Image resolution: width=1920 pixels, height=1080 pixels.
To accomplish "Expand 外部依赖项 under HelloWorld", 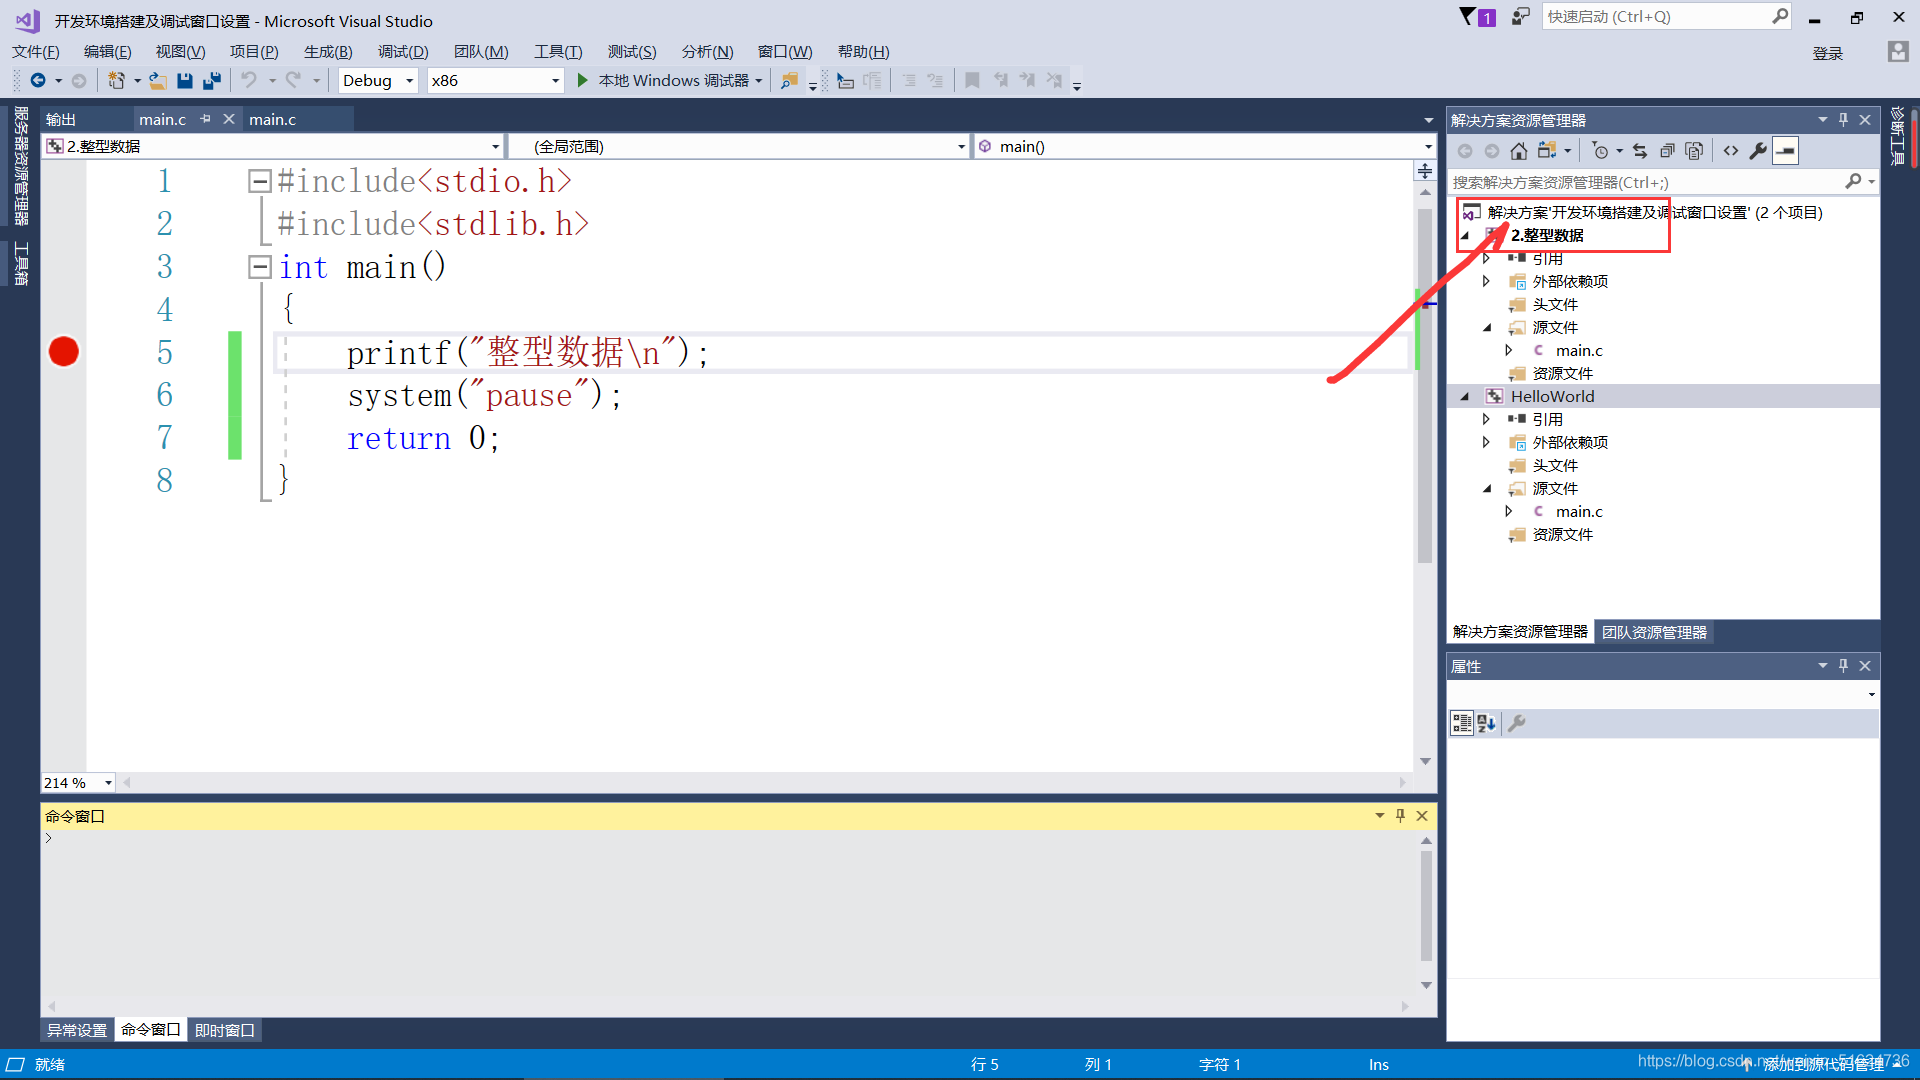I will pyautogui.click(x=1487, y=442).
